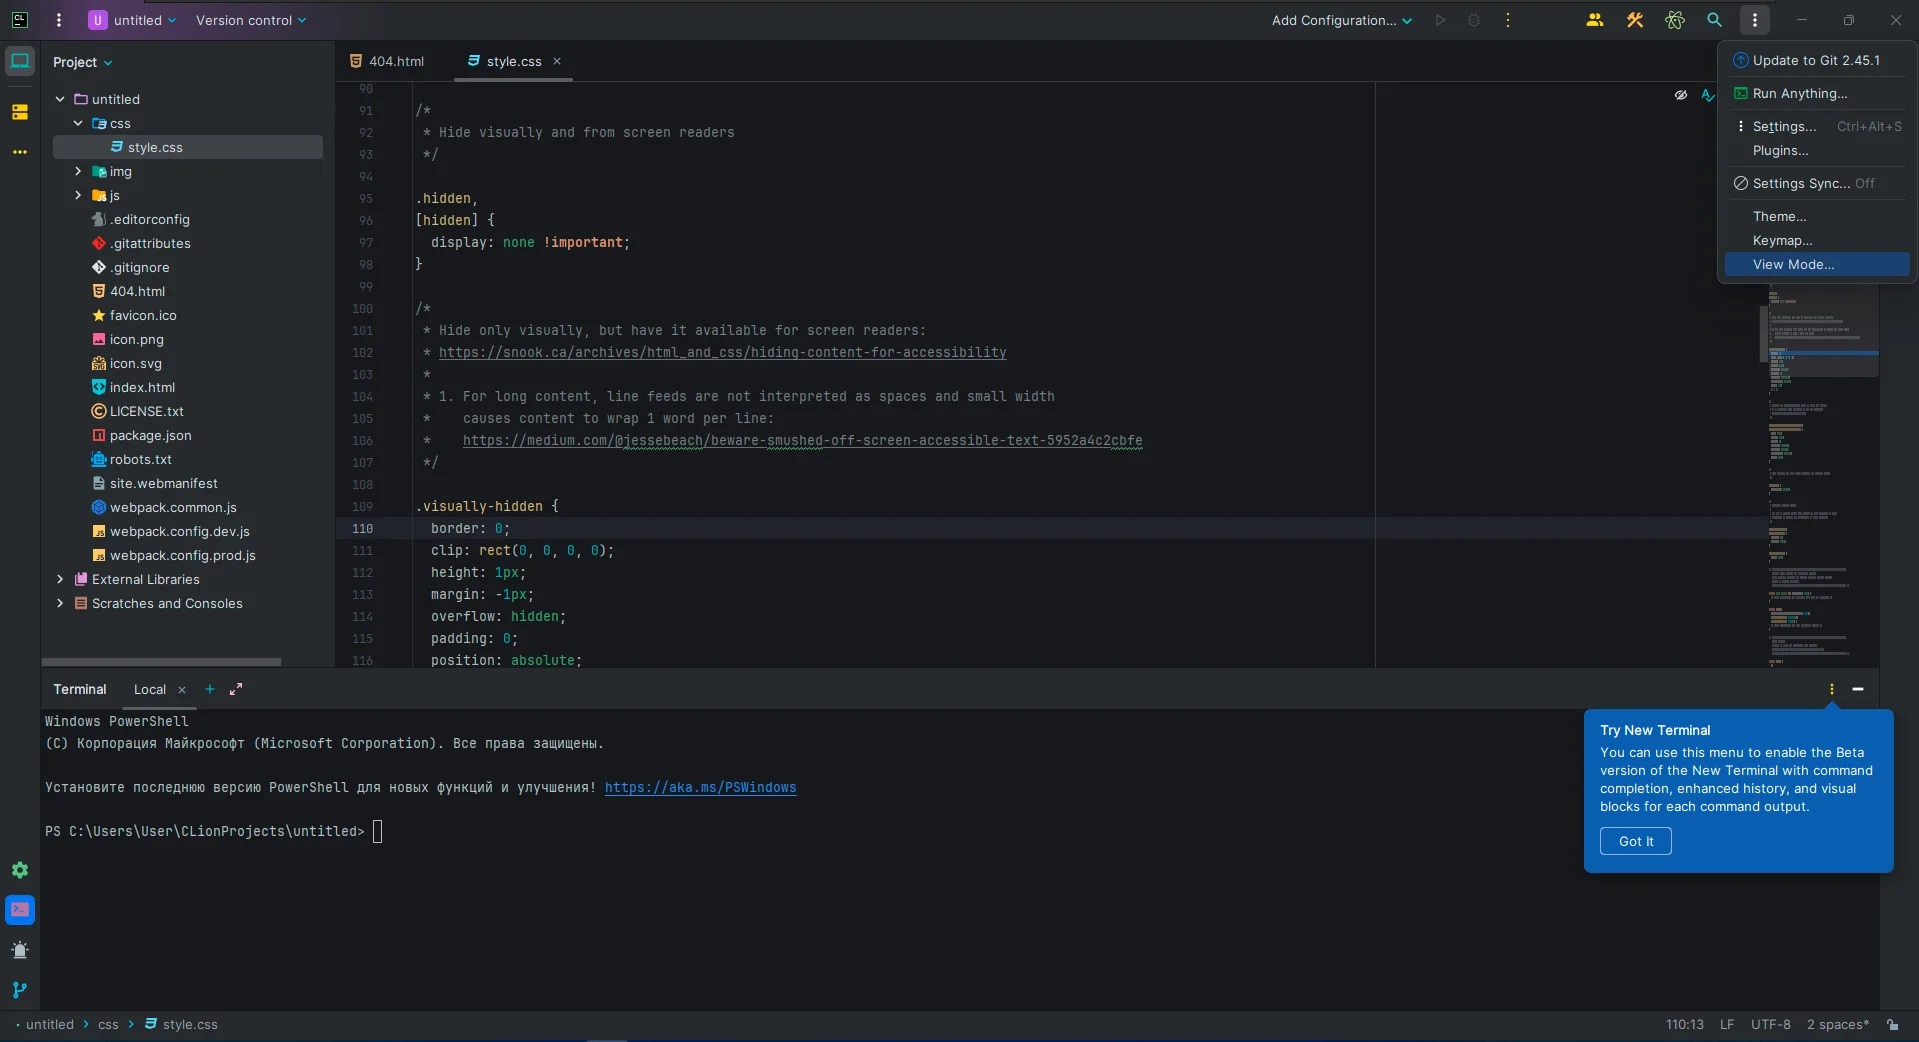Collapse the css folder in tree
Viewport: 1919px width, 1042px height.
coord(78,123)
